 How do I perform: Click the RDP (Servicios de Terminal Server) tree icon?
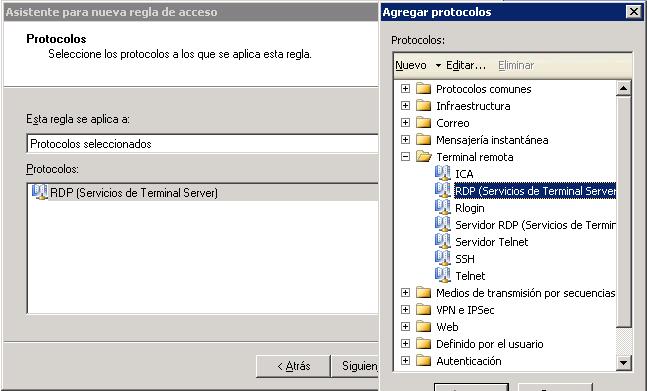[442, 191]
